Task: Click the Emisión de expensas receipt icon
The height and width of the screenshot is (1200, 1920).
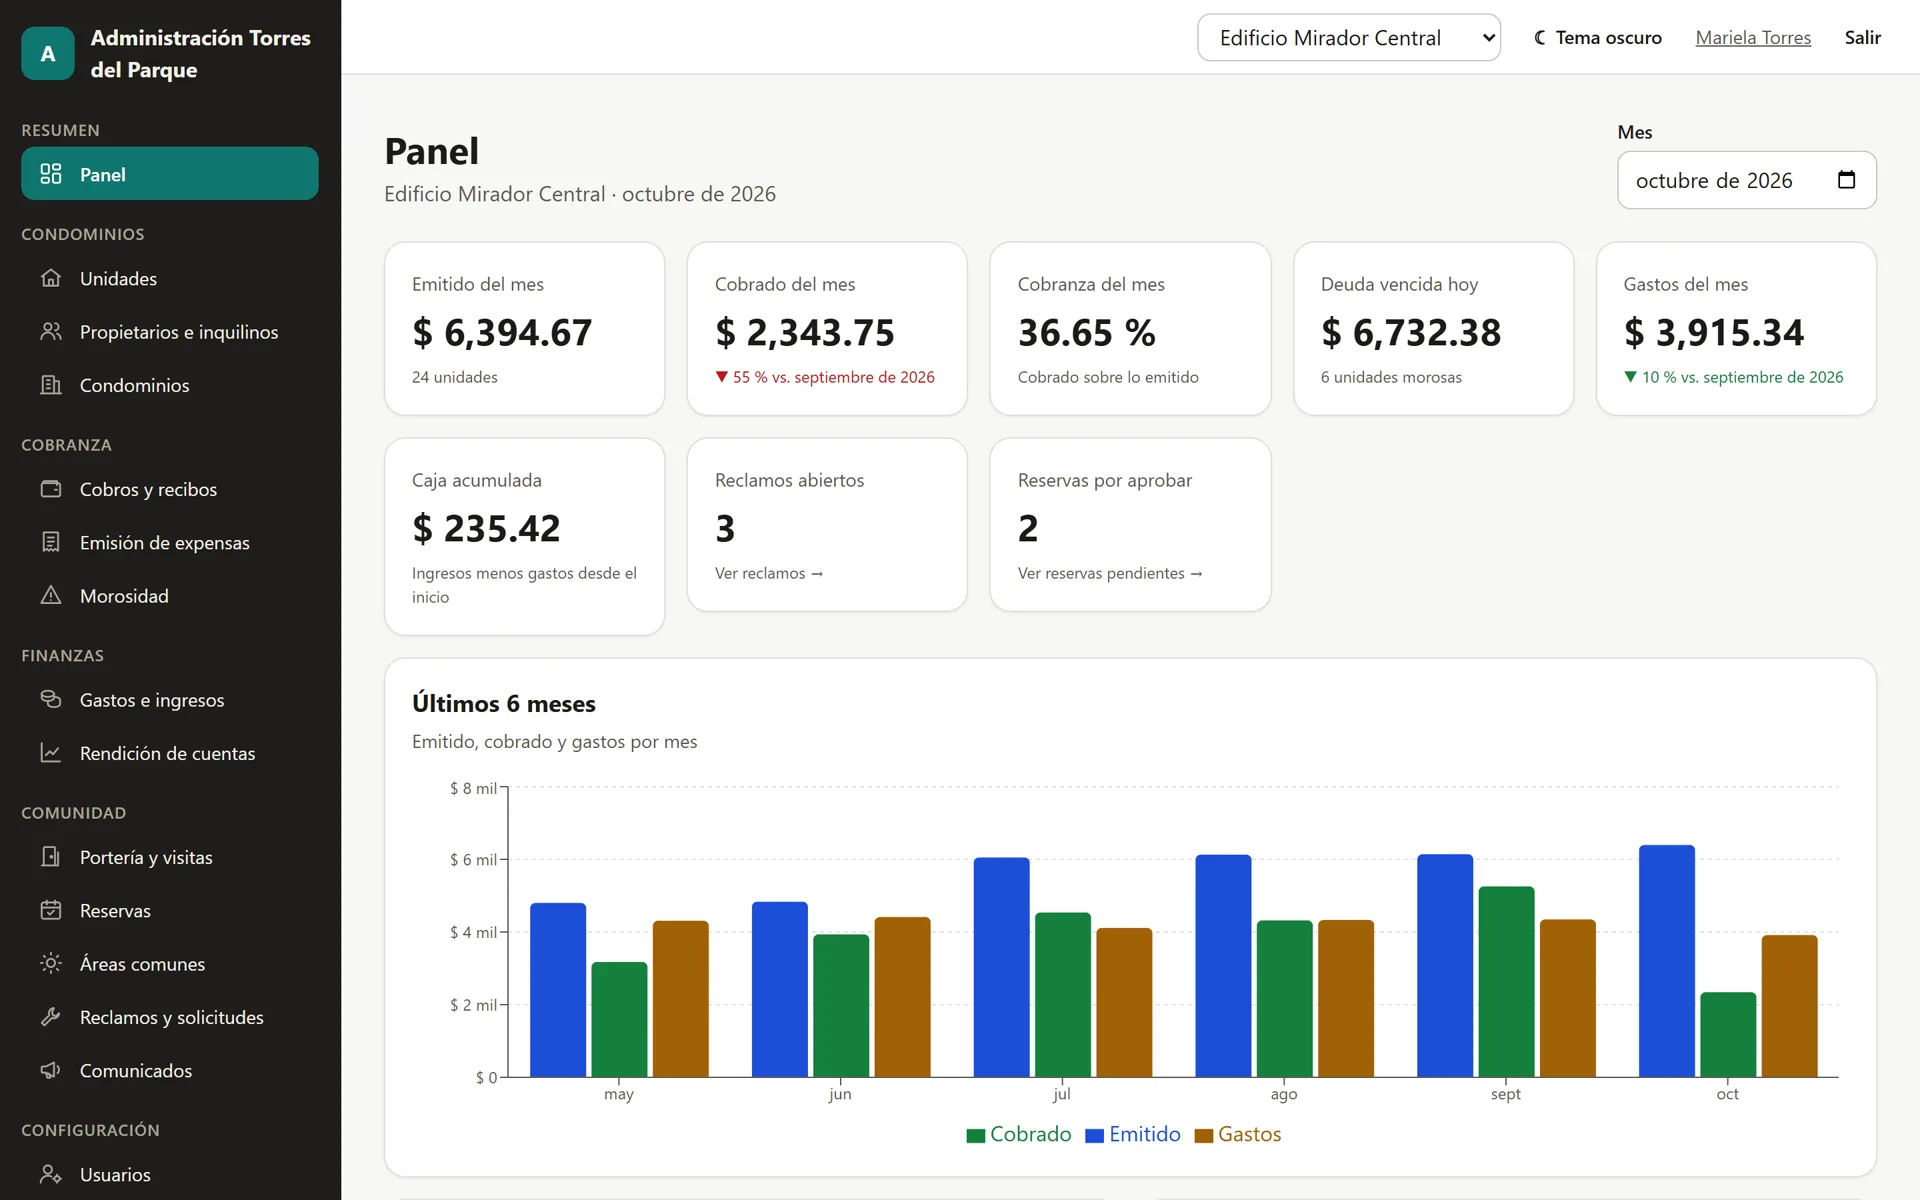Action: click(51, 542)
